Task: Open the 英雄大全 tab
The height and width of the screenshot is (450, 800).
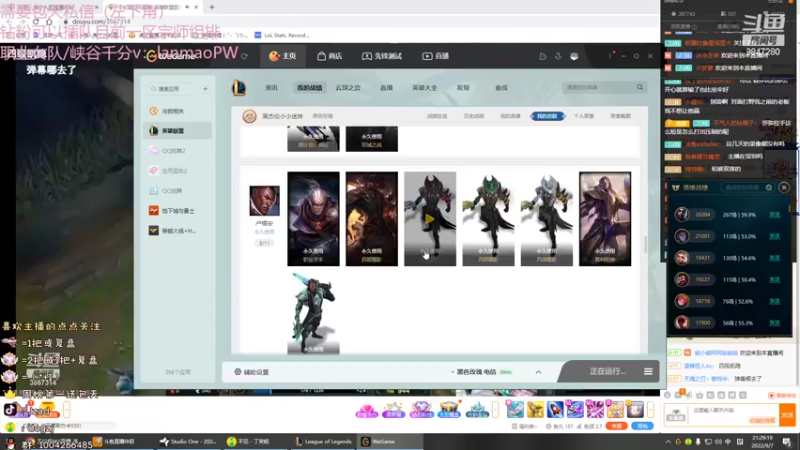Action: pos(424,88)
